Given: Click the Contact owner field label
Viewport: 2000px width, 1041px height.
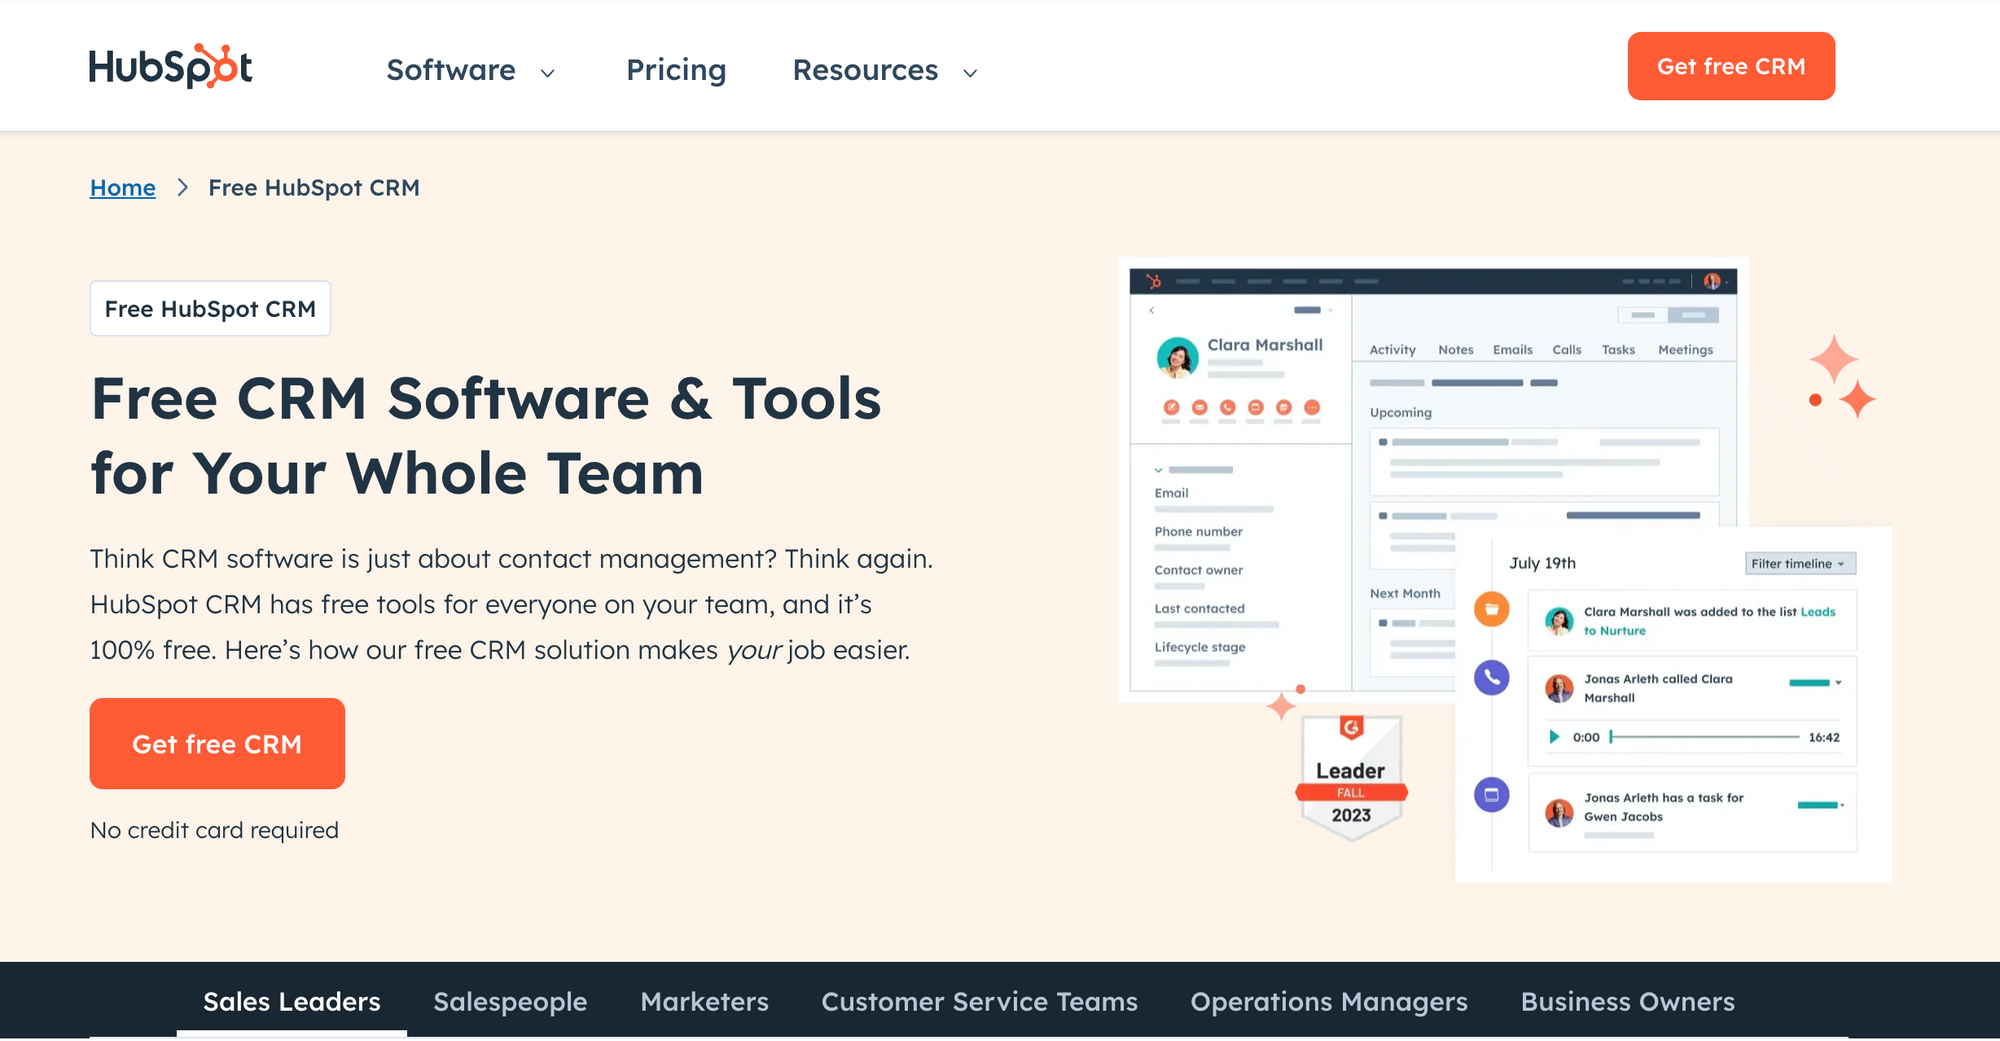Looking at the screenshot, I should (1198, 570).
